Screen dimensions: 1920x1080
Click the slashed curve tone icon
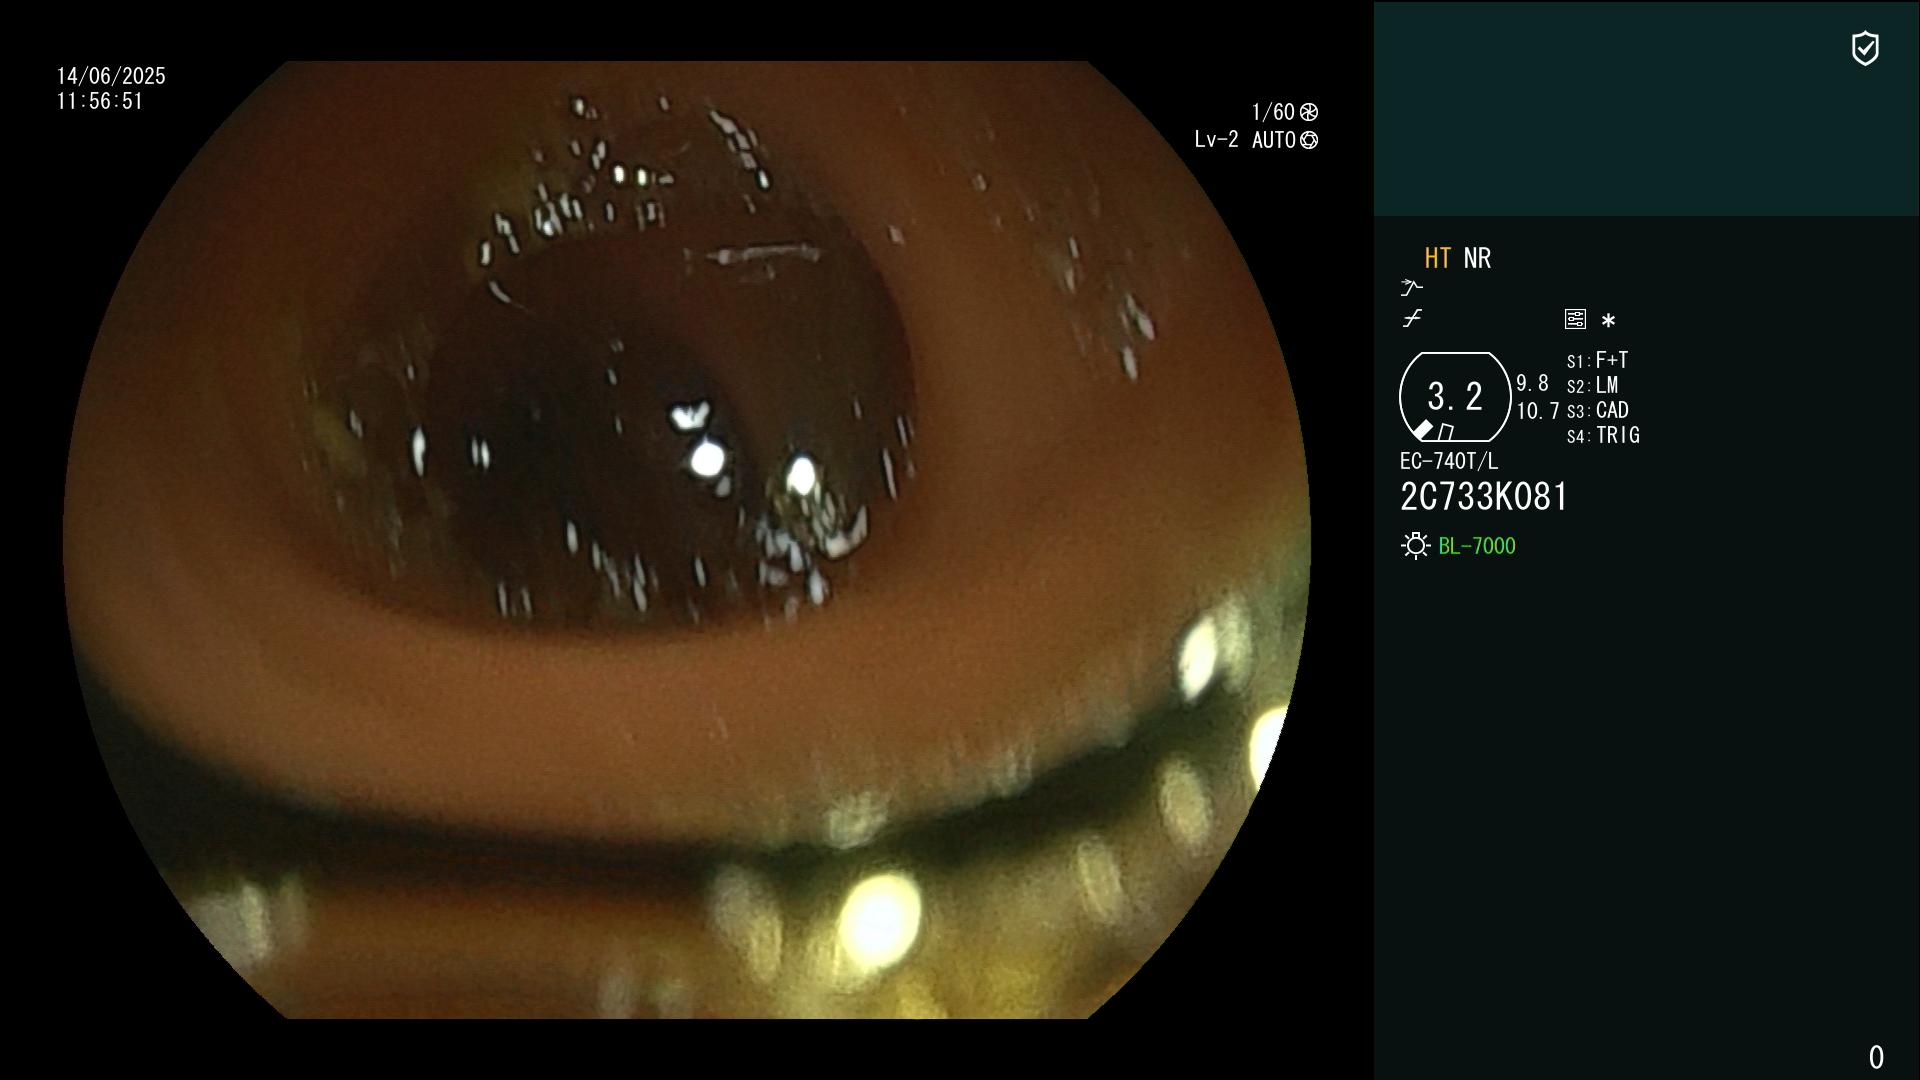click(1412, 318)
